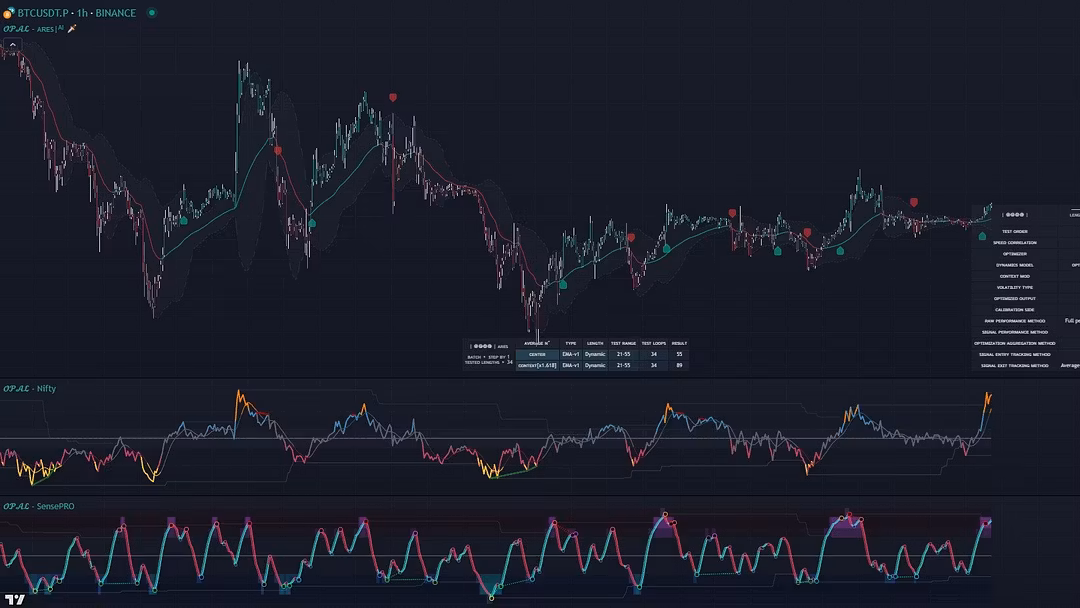Click the topmost red sell signal marker

(393, 97)
